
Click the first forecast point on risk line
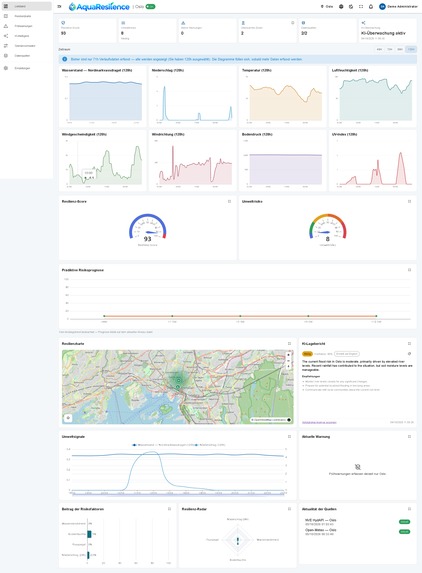(104, 316)
